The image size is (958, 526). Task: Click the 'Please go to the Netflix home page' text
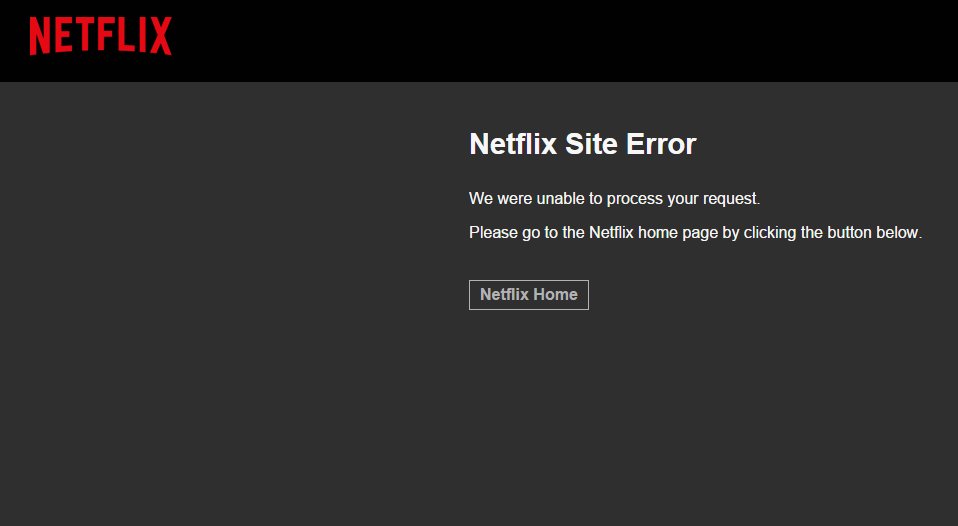coord(695,233)
